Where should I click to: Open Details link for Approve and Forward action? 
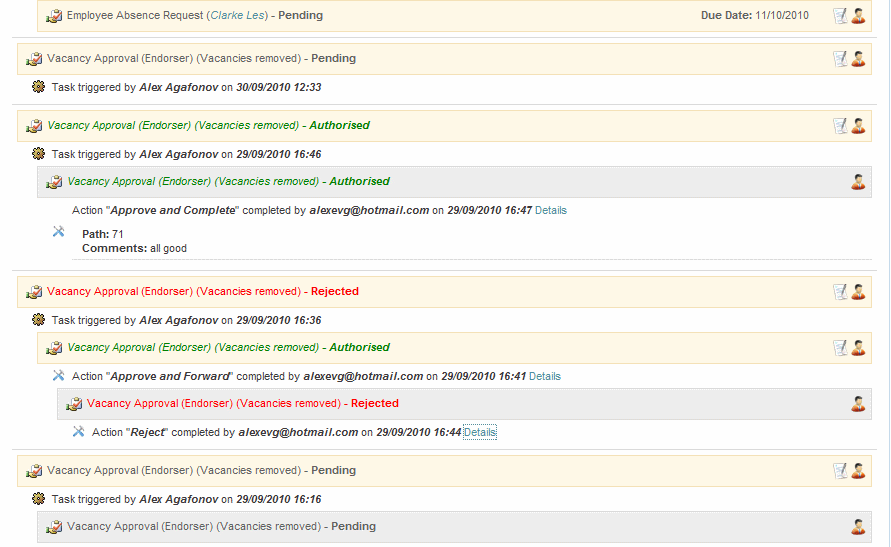point(545,376)
